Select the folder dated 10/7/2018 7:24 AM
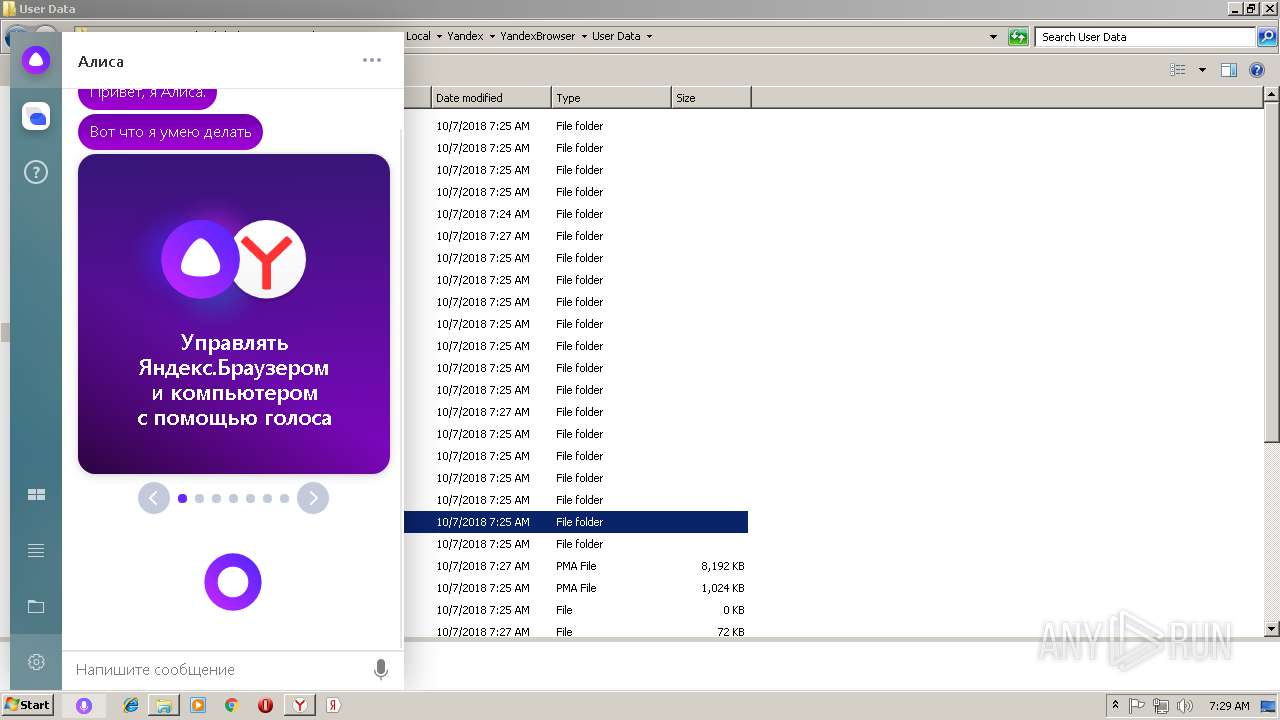Image resolution: width=1280 pixels, height=720 pixels. (x=576, y=214)
